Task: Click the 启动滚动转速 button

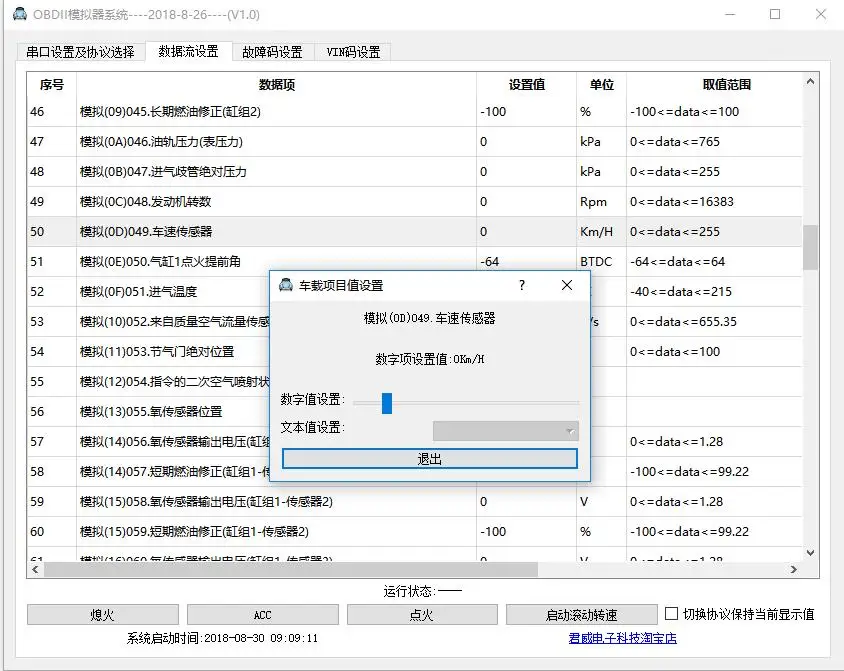Action: tap(581, 615)
